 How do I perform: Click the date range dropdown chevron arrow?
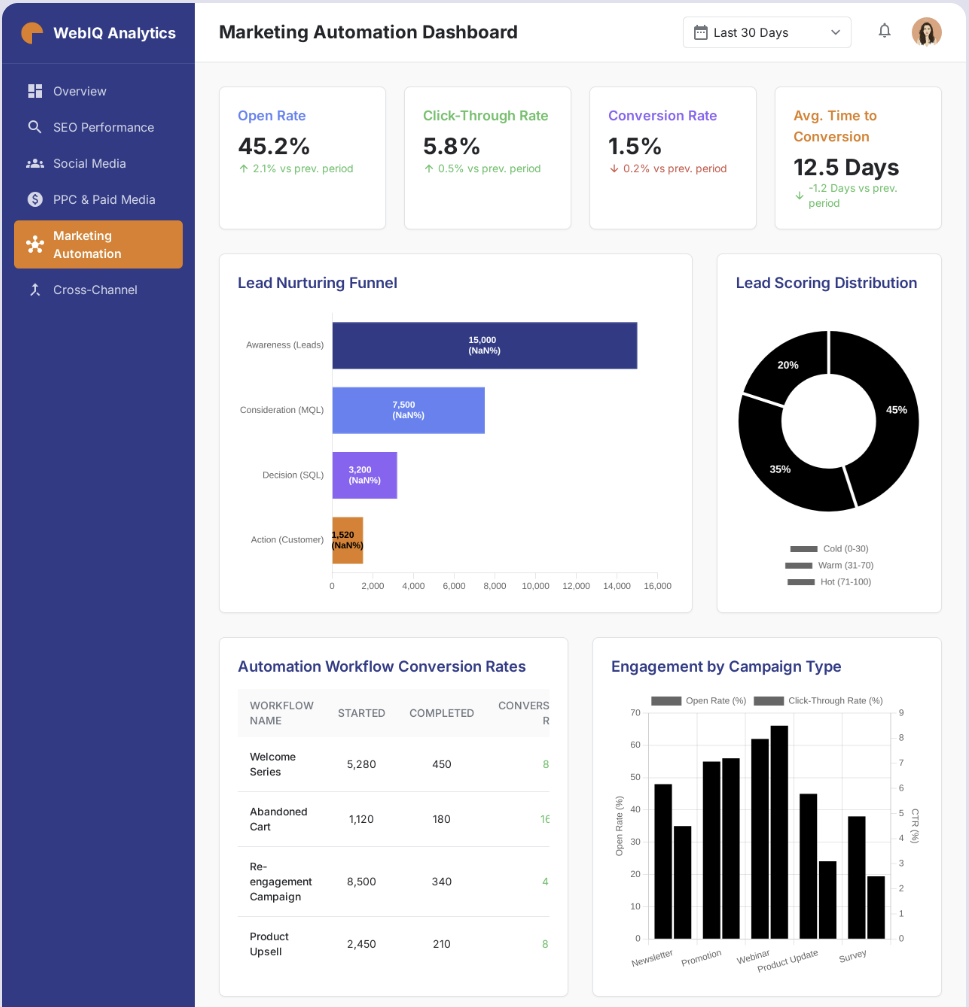(x=836, y=32)
